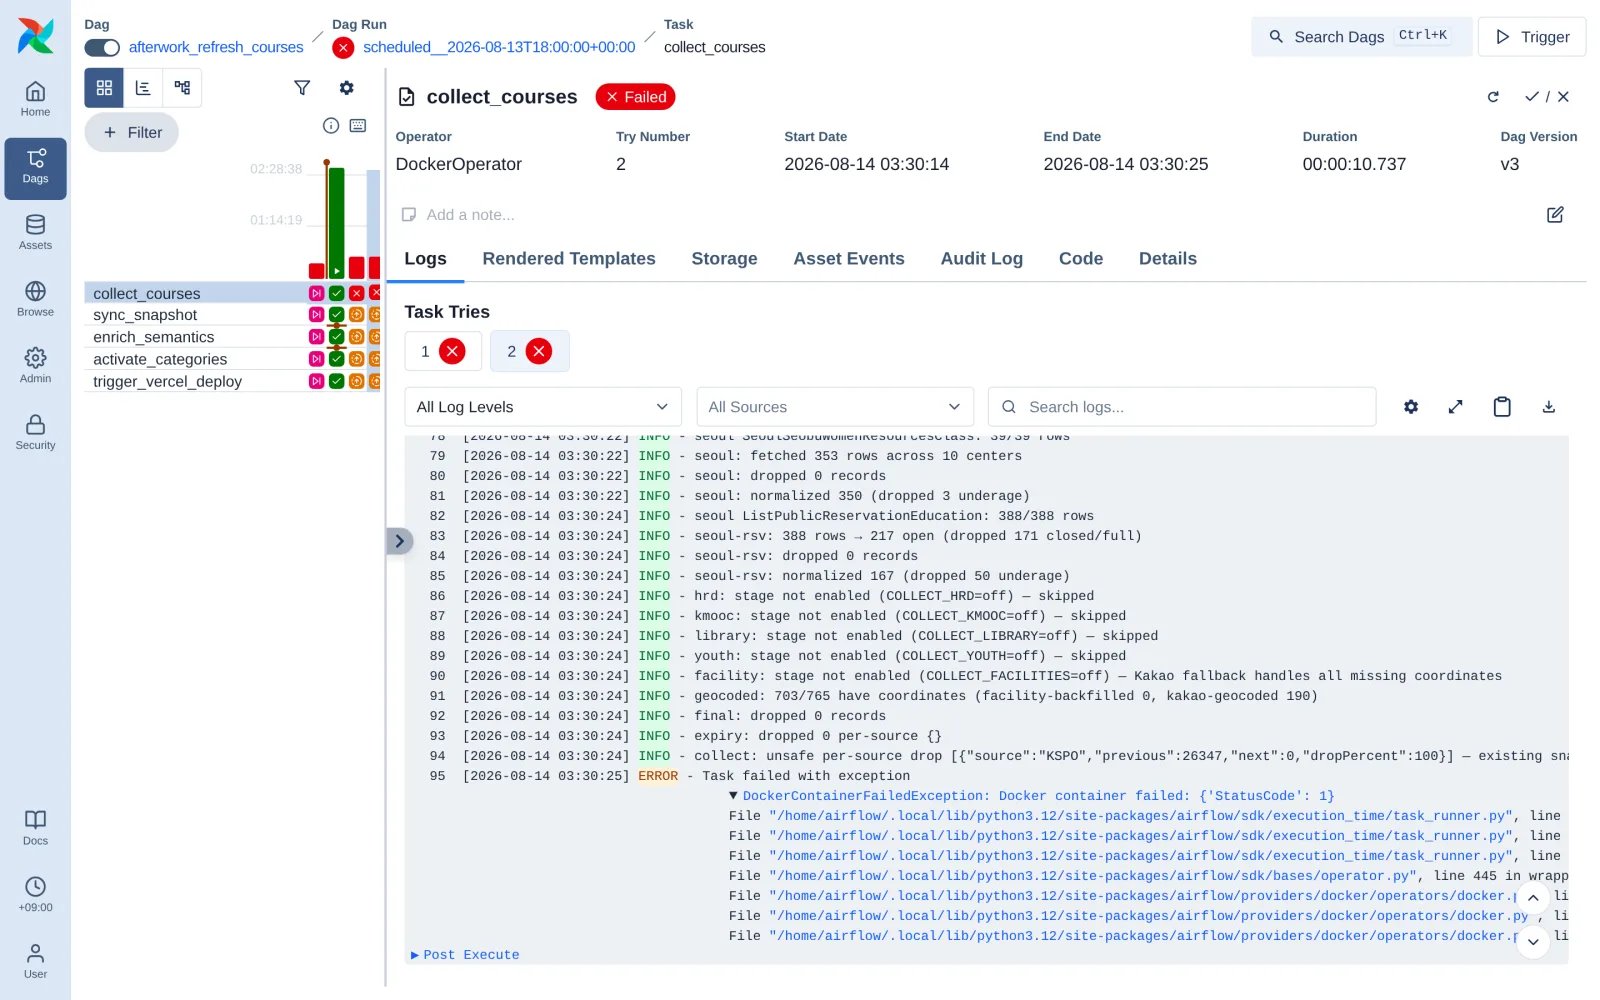This screenshot has width=1600, height=1000.
Task: Expand the Post Execute log group
Action: pos(465,955)
